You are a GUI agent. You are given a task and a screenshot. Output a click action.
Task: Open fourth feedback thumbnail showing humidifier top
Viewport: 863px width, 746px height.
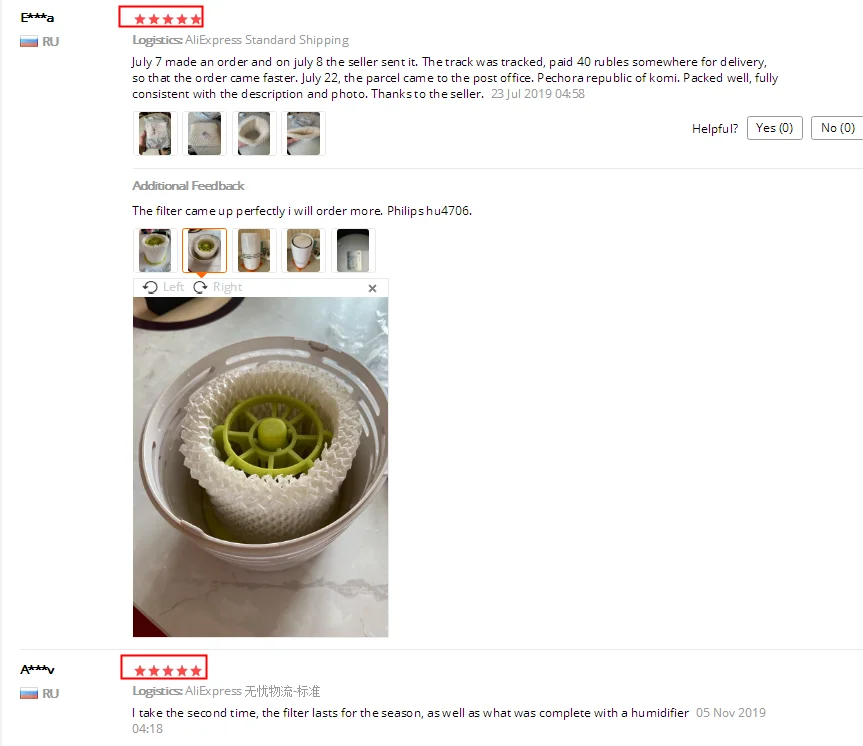pyautogui.click(x=304, y=251)
